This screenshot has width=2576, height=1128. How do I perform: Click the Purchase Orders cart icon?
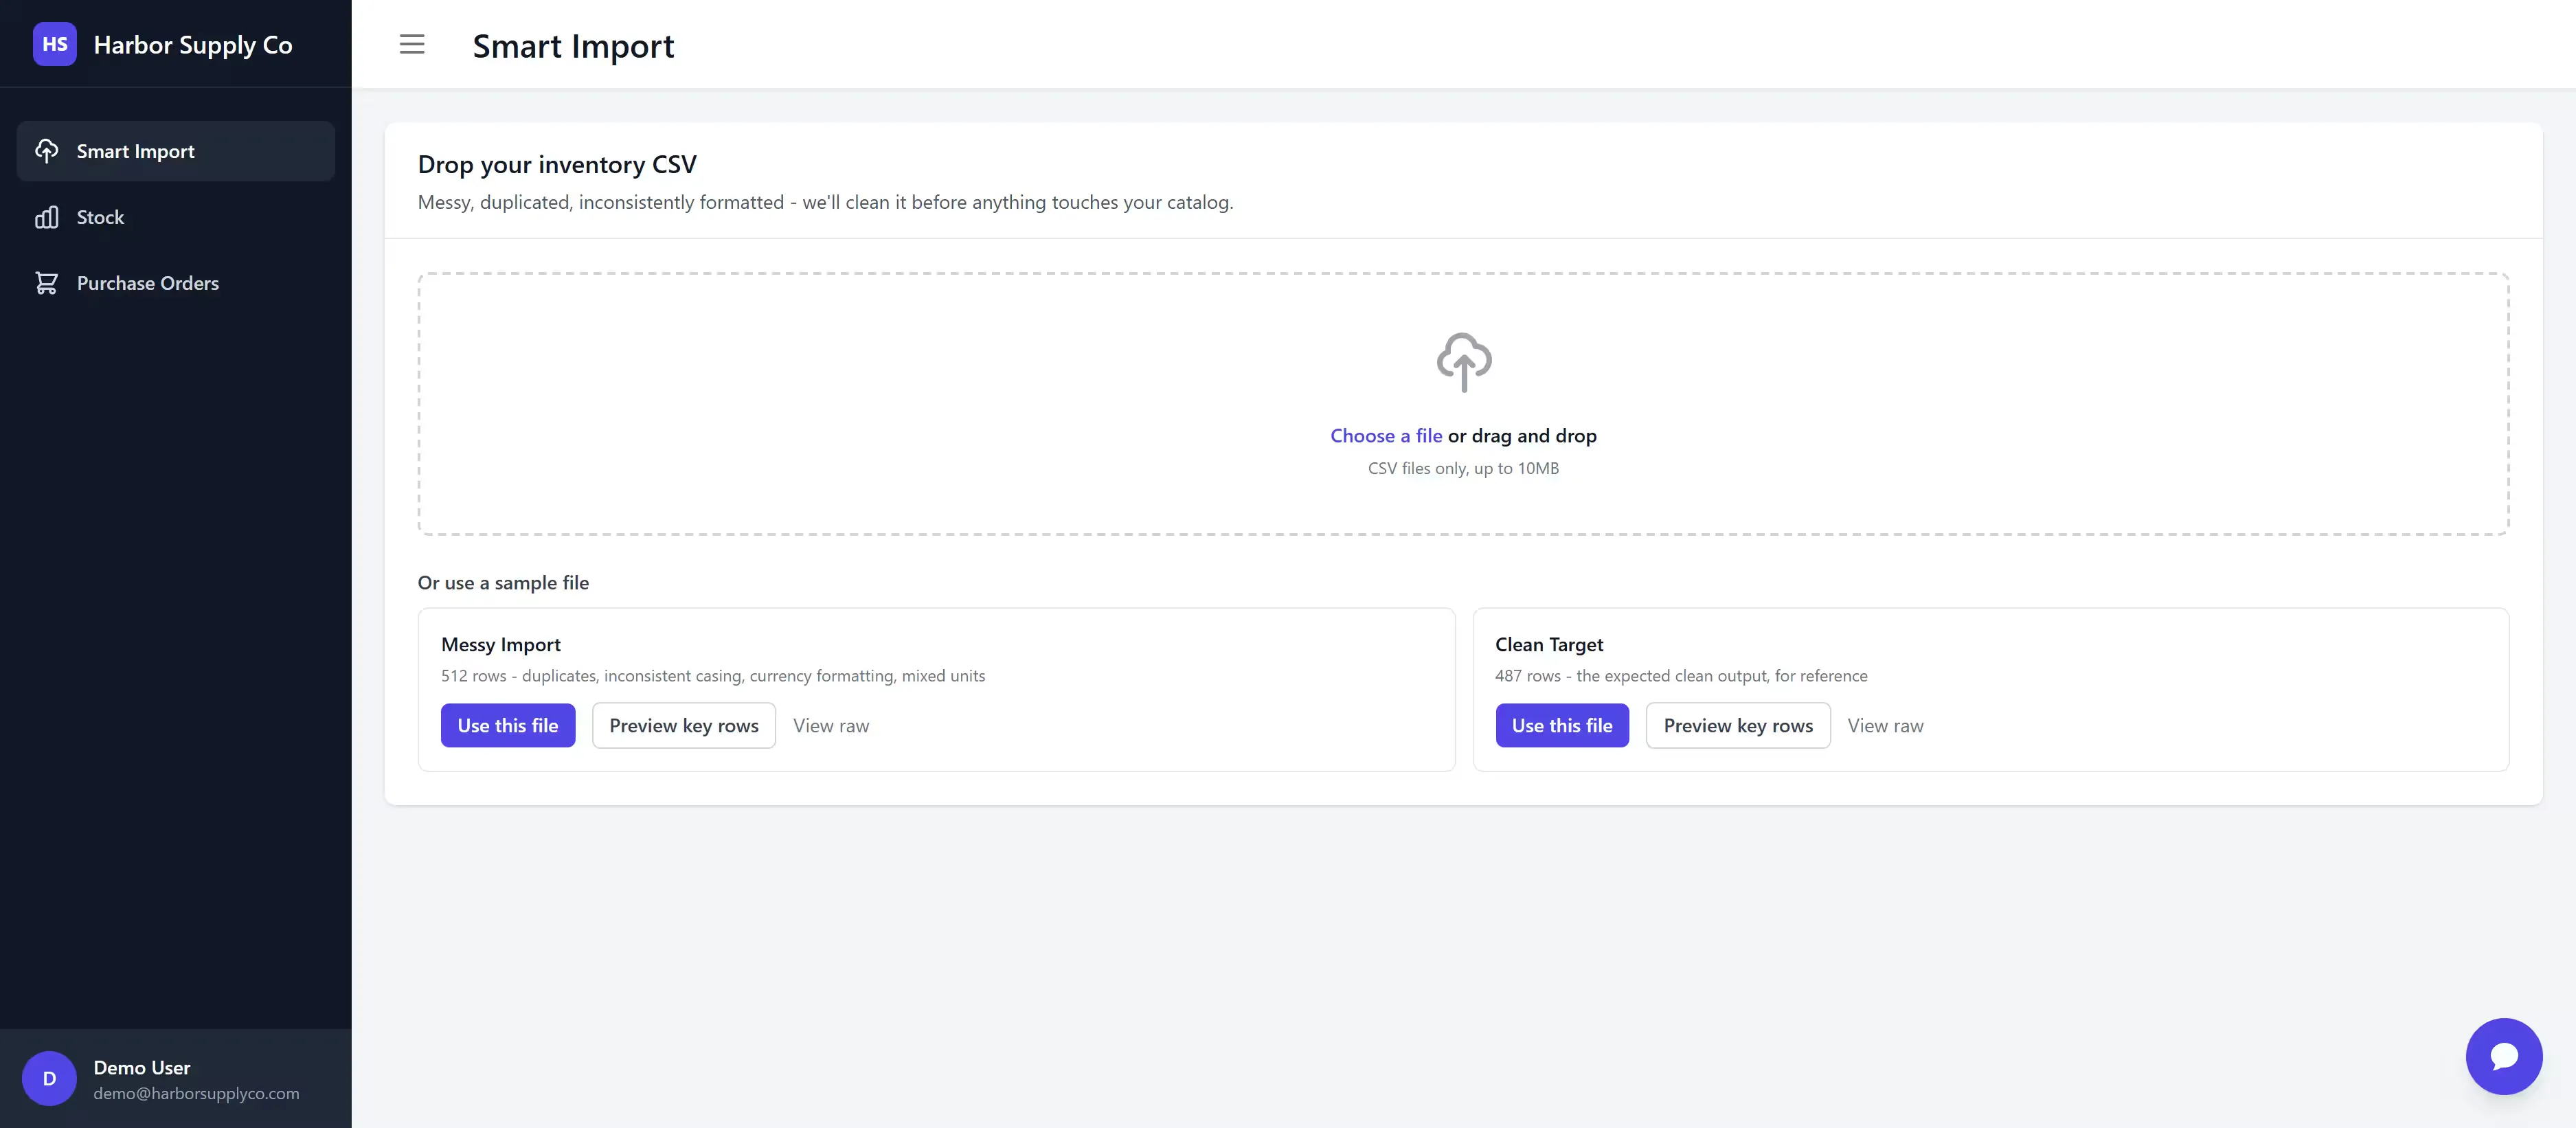pyautogui.click(x=47, y=283)
